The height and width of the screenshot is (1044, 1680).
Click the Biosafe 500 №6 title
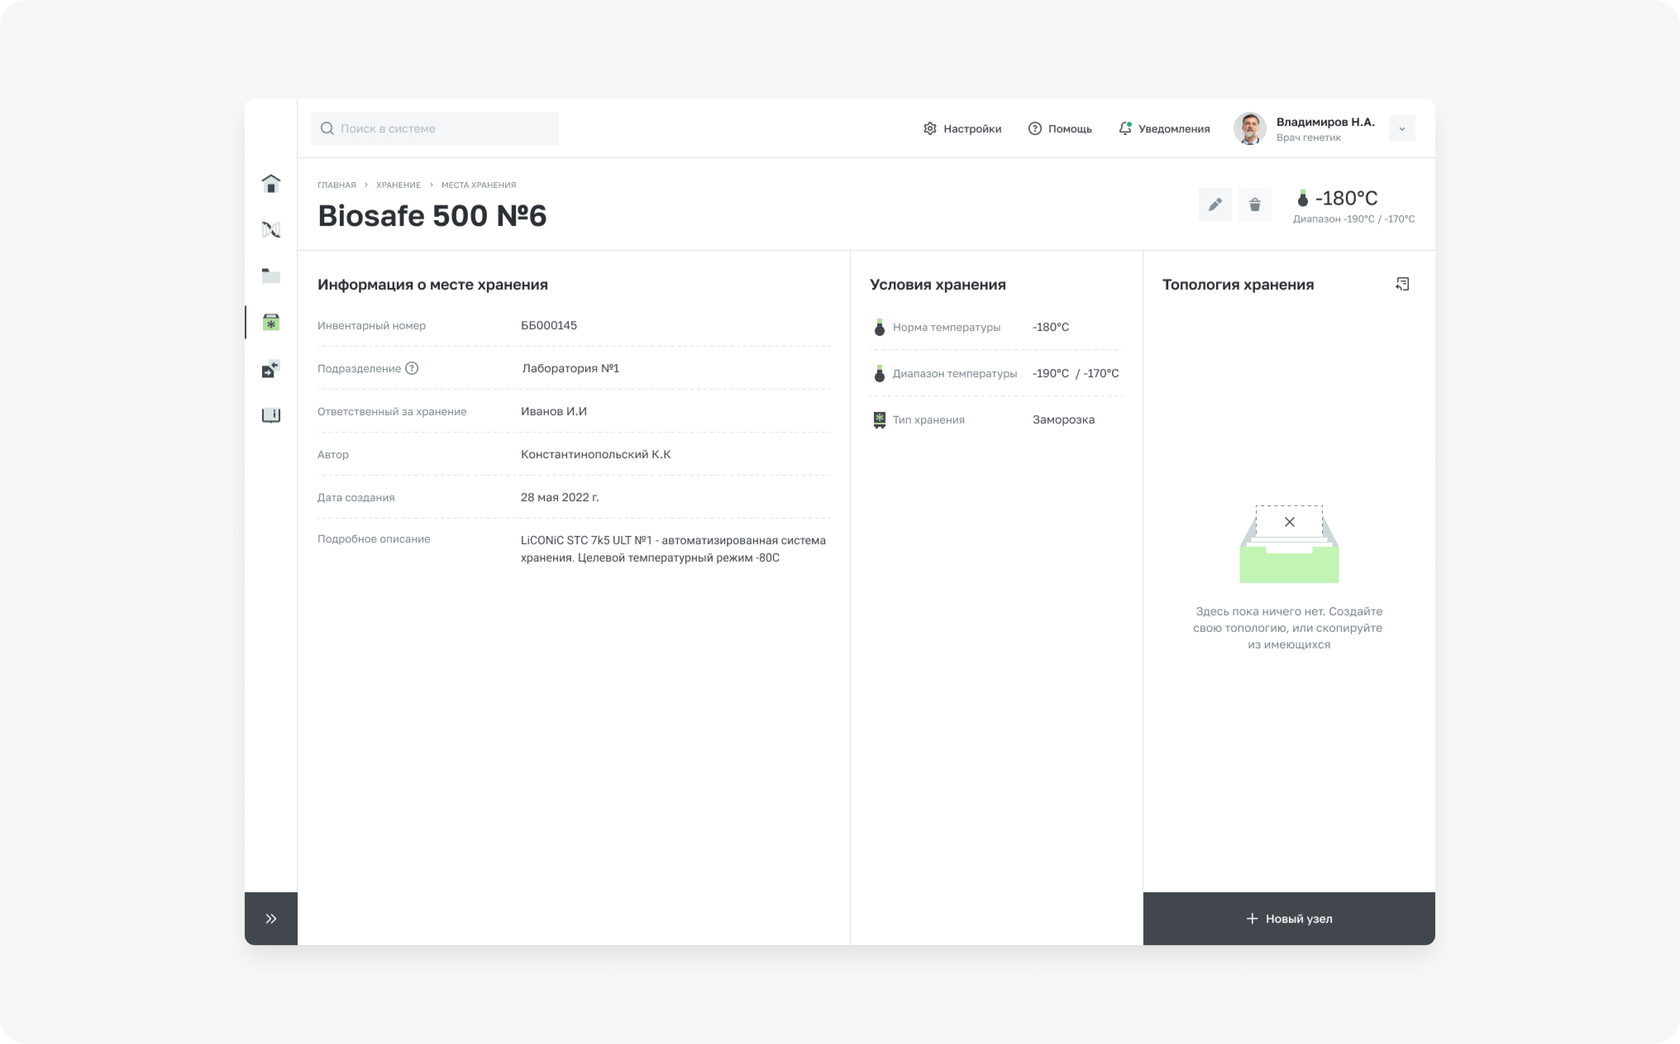click(432, 216)
